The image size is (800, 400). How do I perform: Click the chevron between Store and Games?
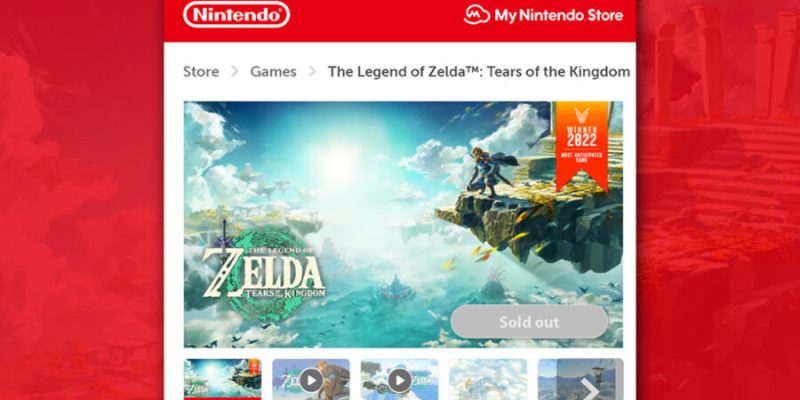[x=235, y=72]
